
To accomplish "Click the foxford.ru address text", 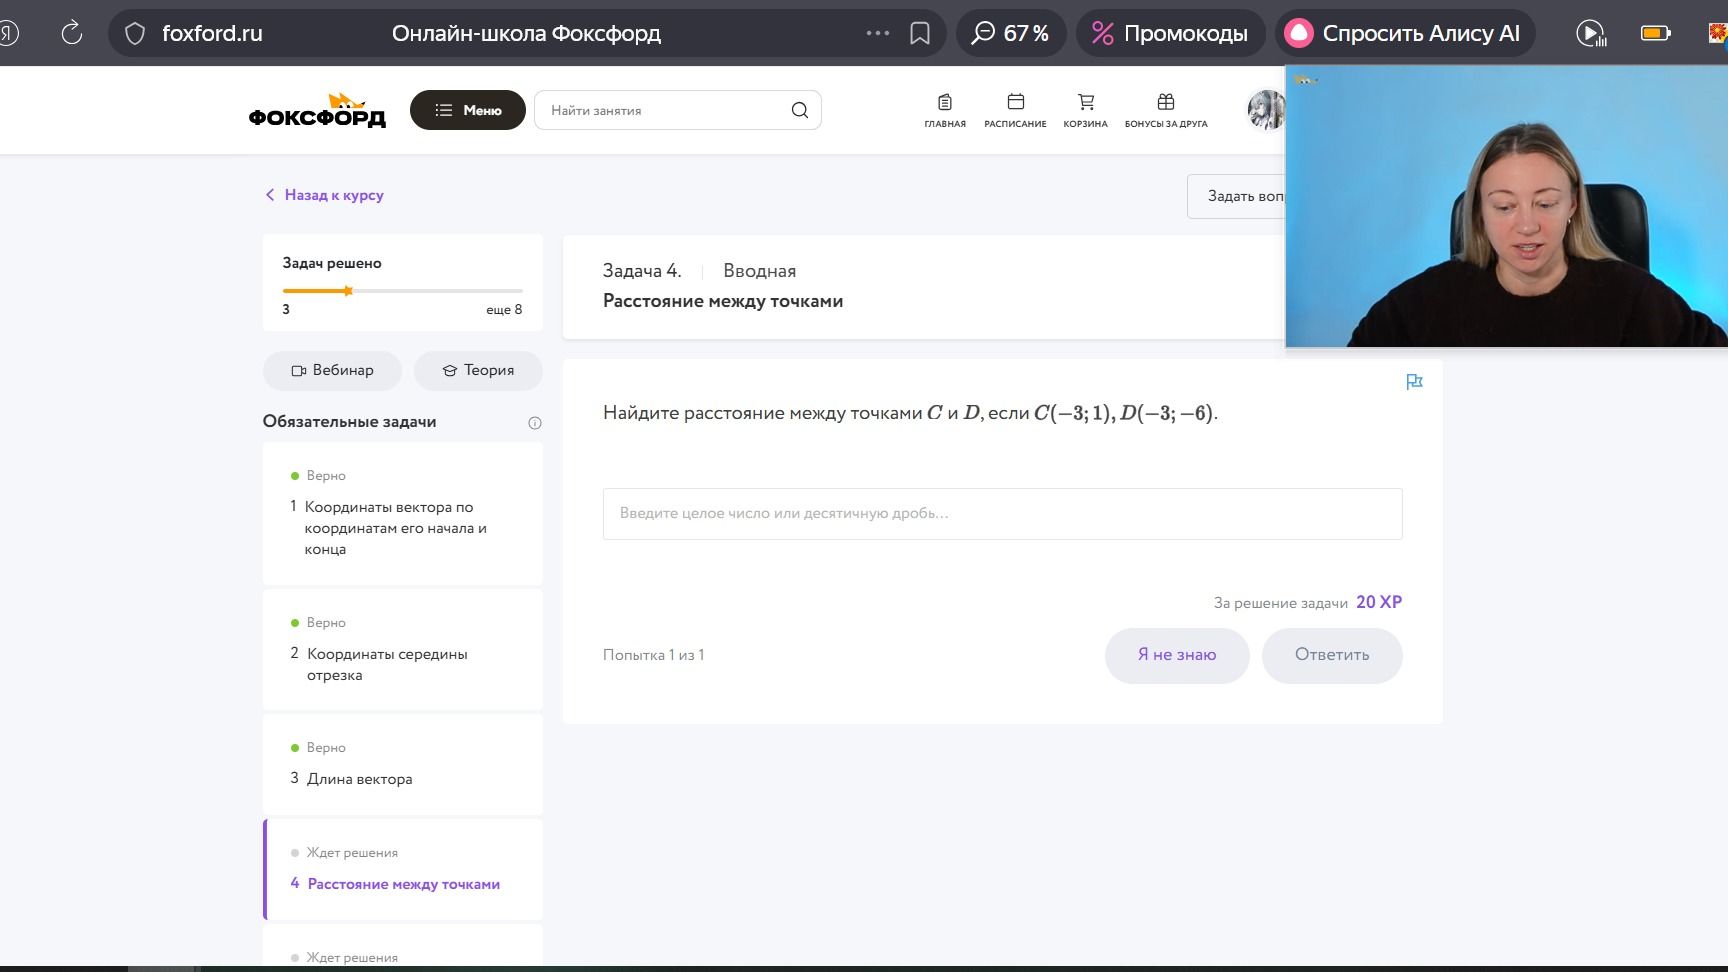I will coord(212,33).
